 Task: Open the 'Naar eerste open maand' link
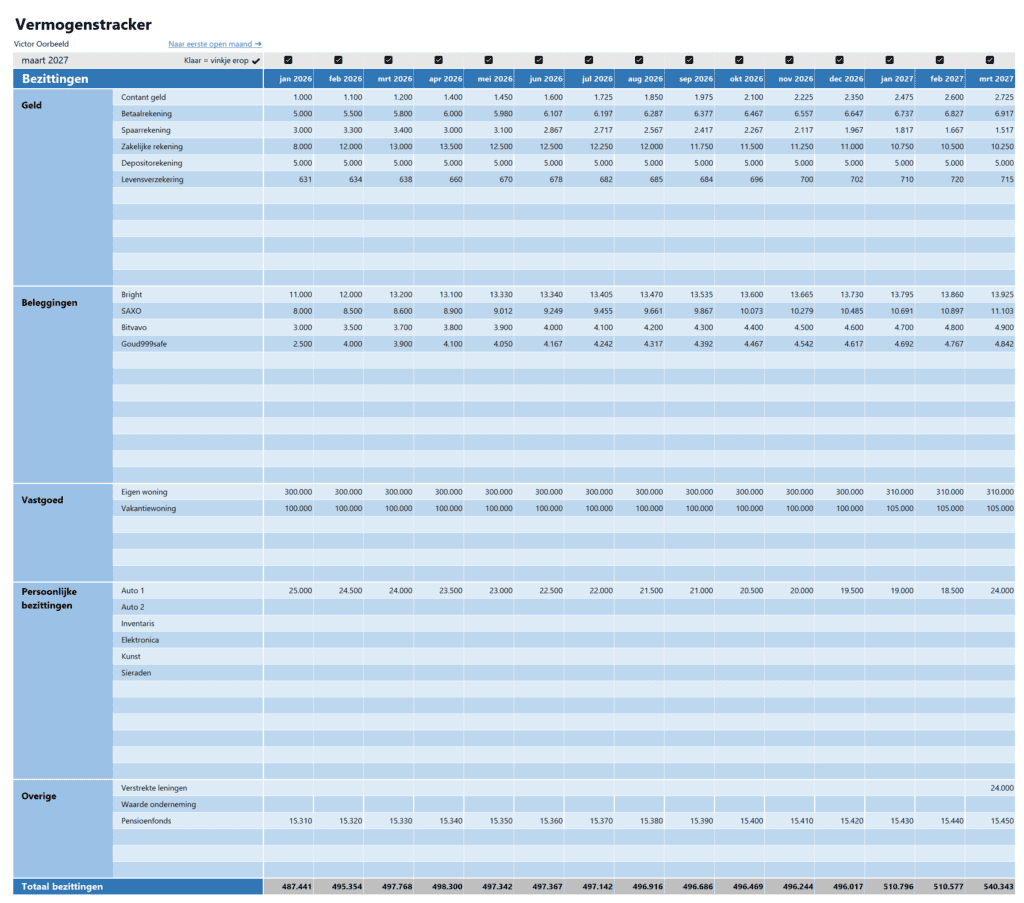(213, 44)
